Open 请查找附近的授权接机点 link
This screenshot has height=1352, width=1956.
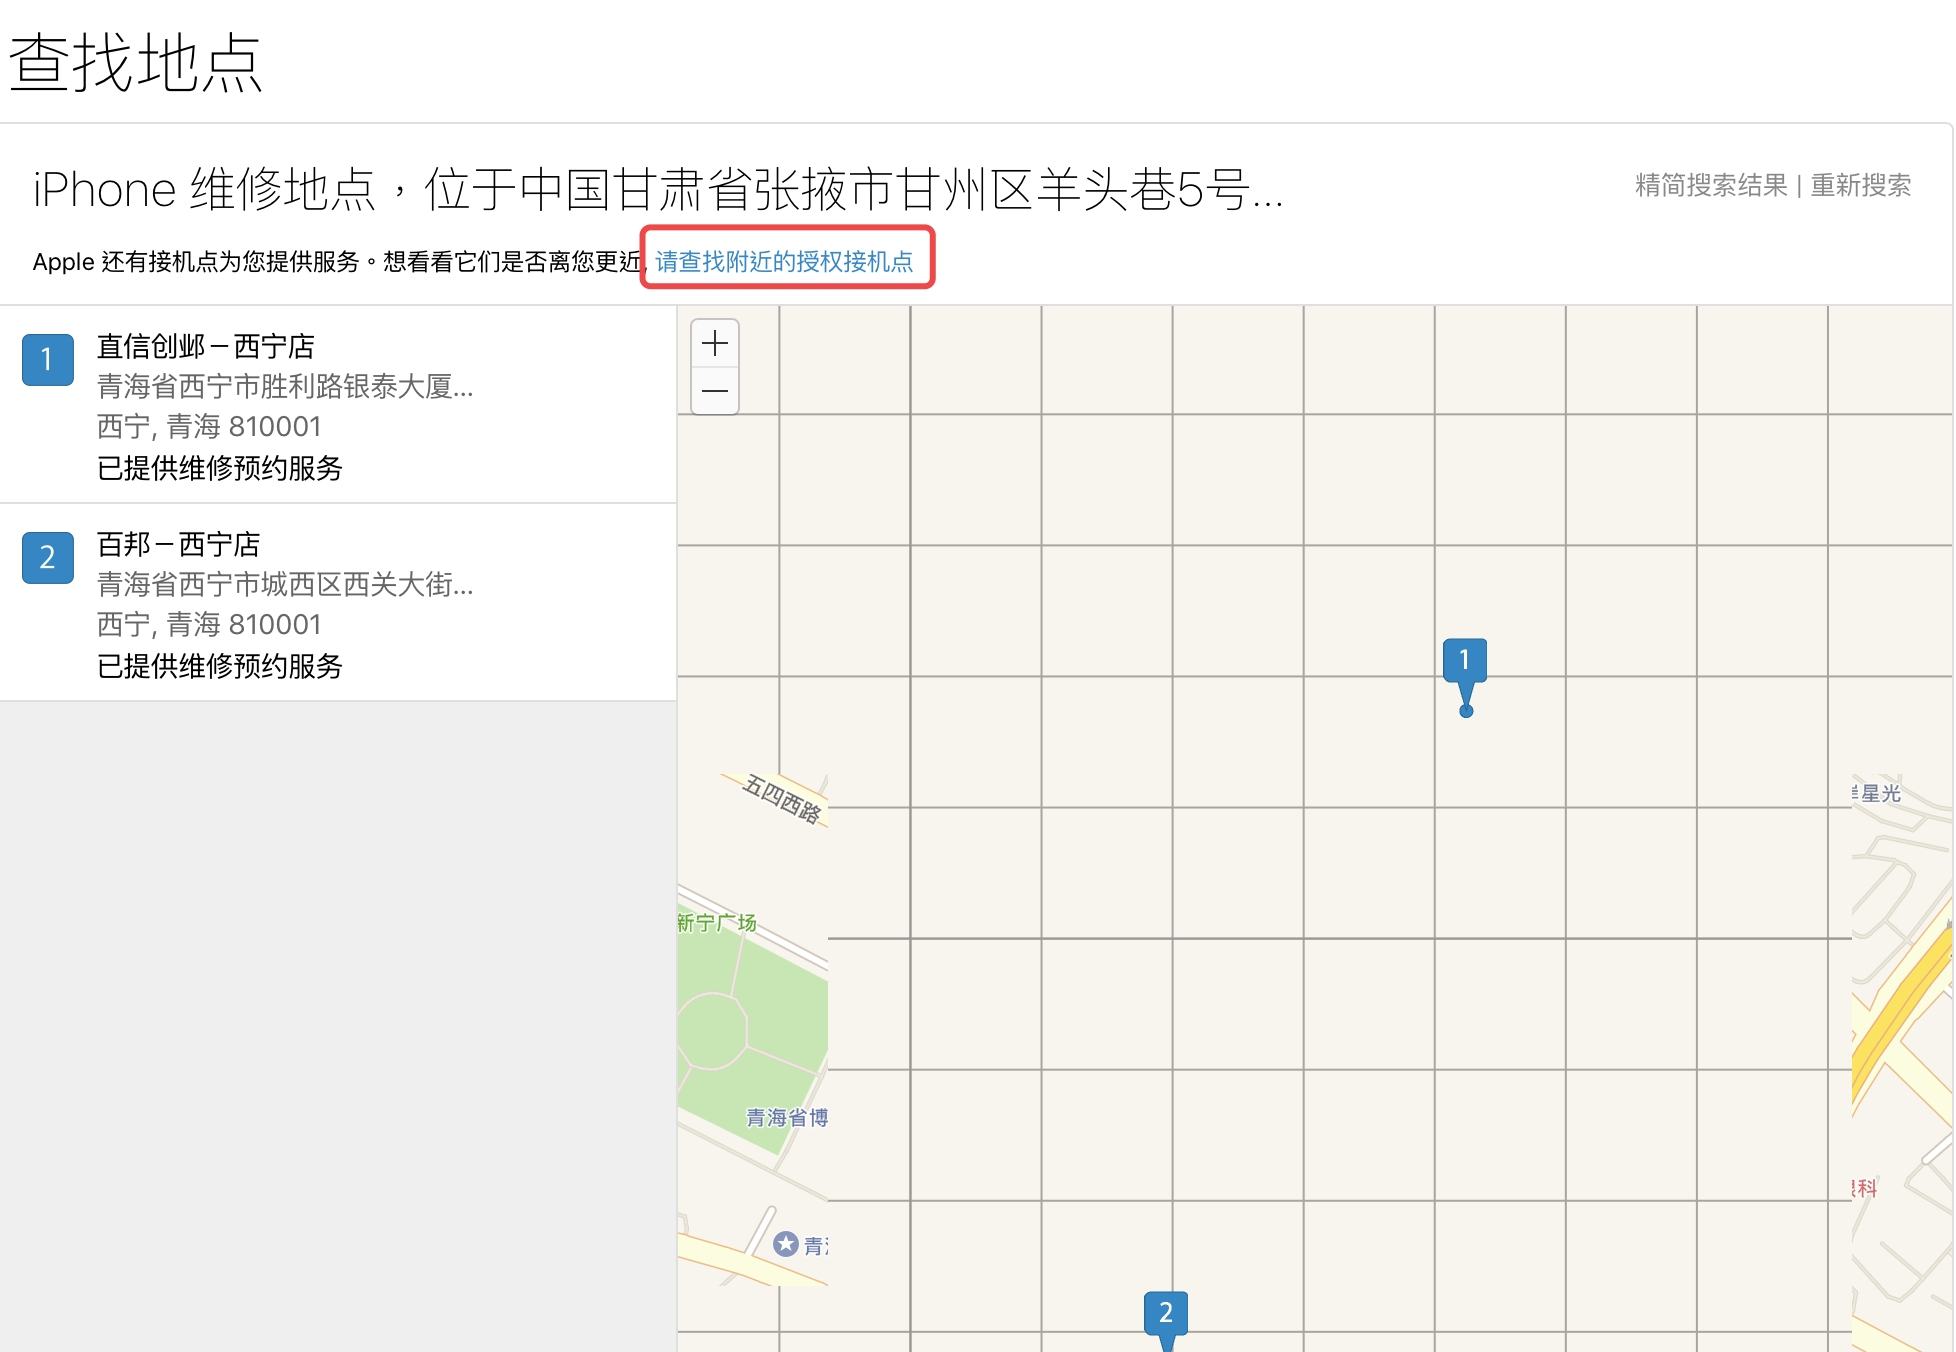pyautogui.click(x=784, y=262)
